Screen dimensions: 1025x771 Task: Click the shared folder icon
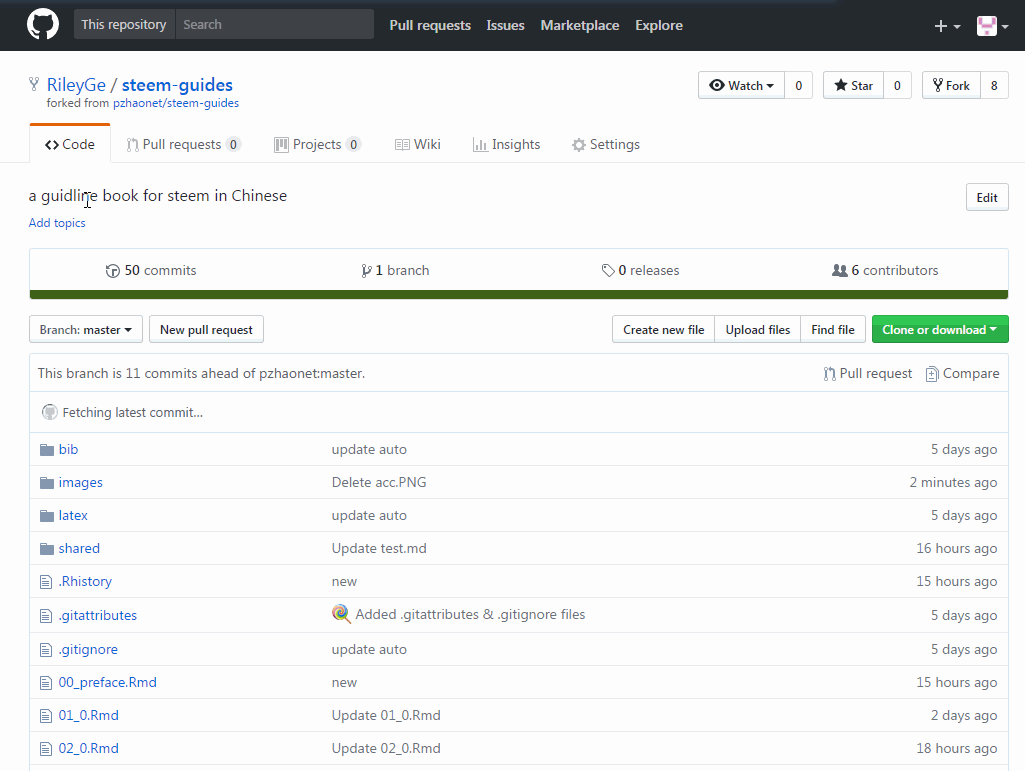pos(46,549)
